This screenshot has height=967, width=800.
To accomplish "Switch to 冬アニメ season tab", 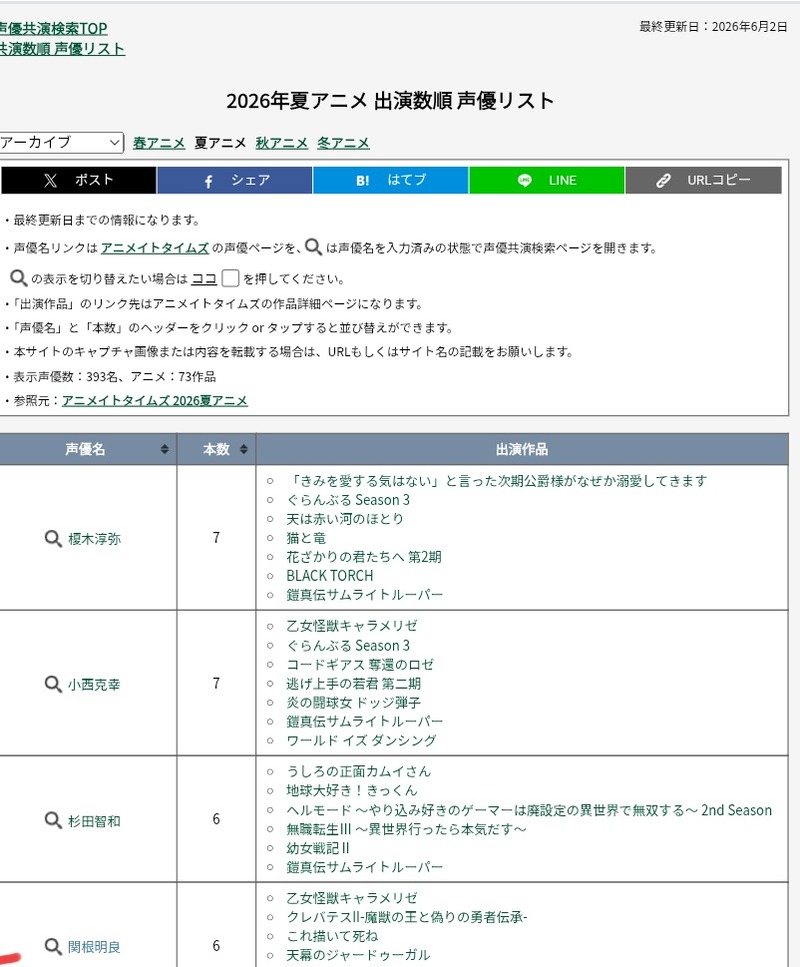I will click(x=343, y=143).
